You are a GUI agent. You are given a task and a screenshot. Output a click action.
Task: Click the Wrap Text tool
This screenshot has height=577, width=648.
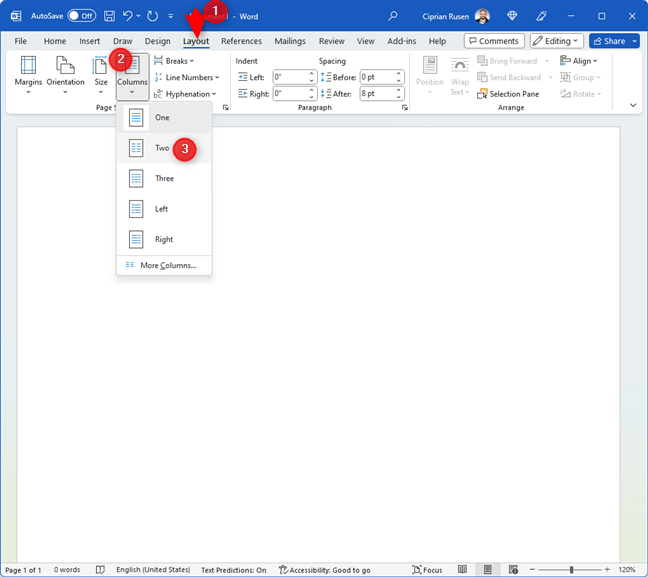(x=460, y=76)
